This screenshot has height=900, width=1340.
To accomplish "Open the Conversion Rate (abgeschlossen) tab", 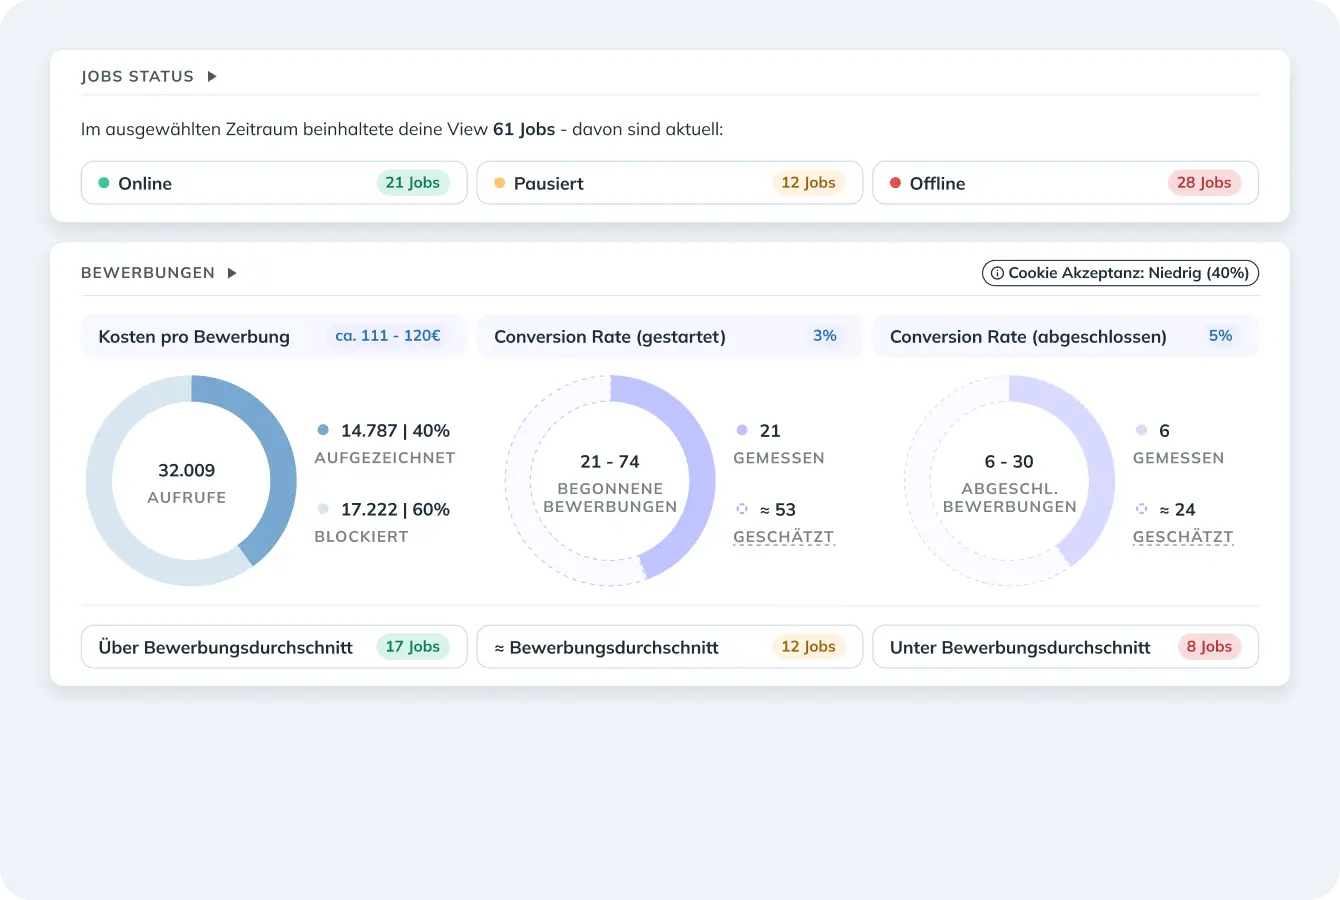I will [1065, 336].
